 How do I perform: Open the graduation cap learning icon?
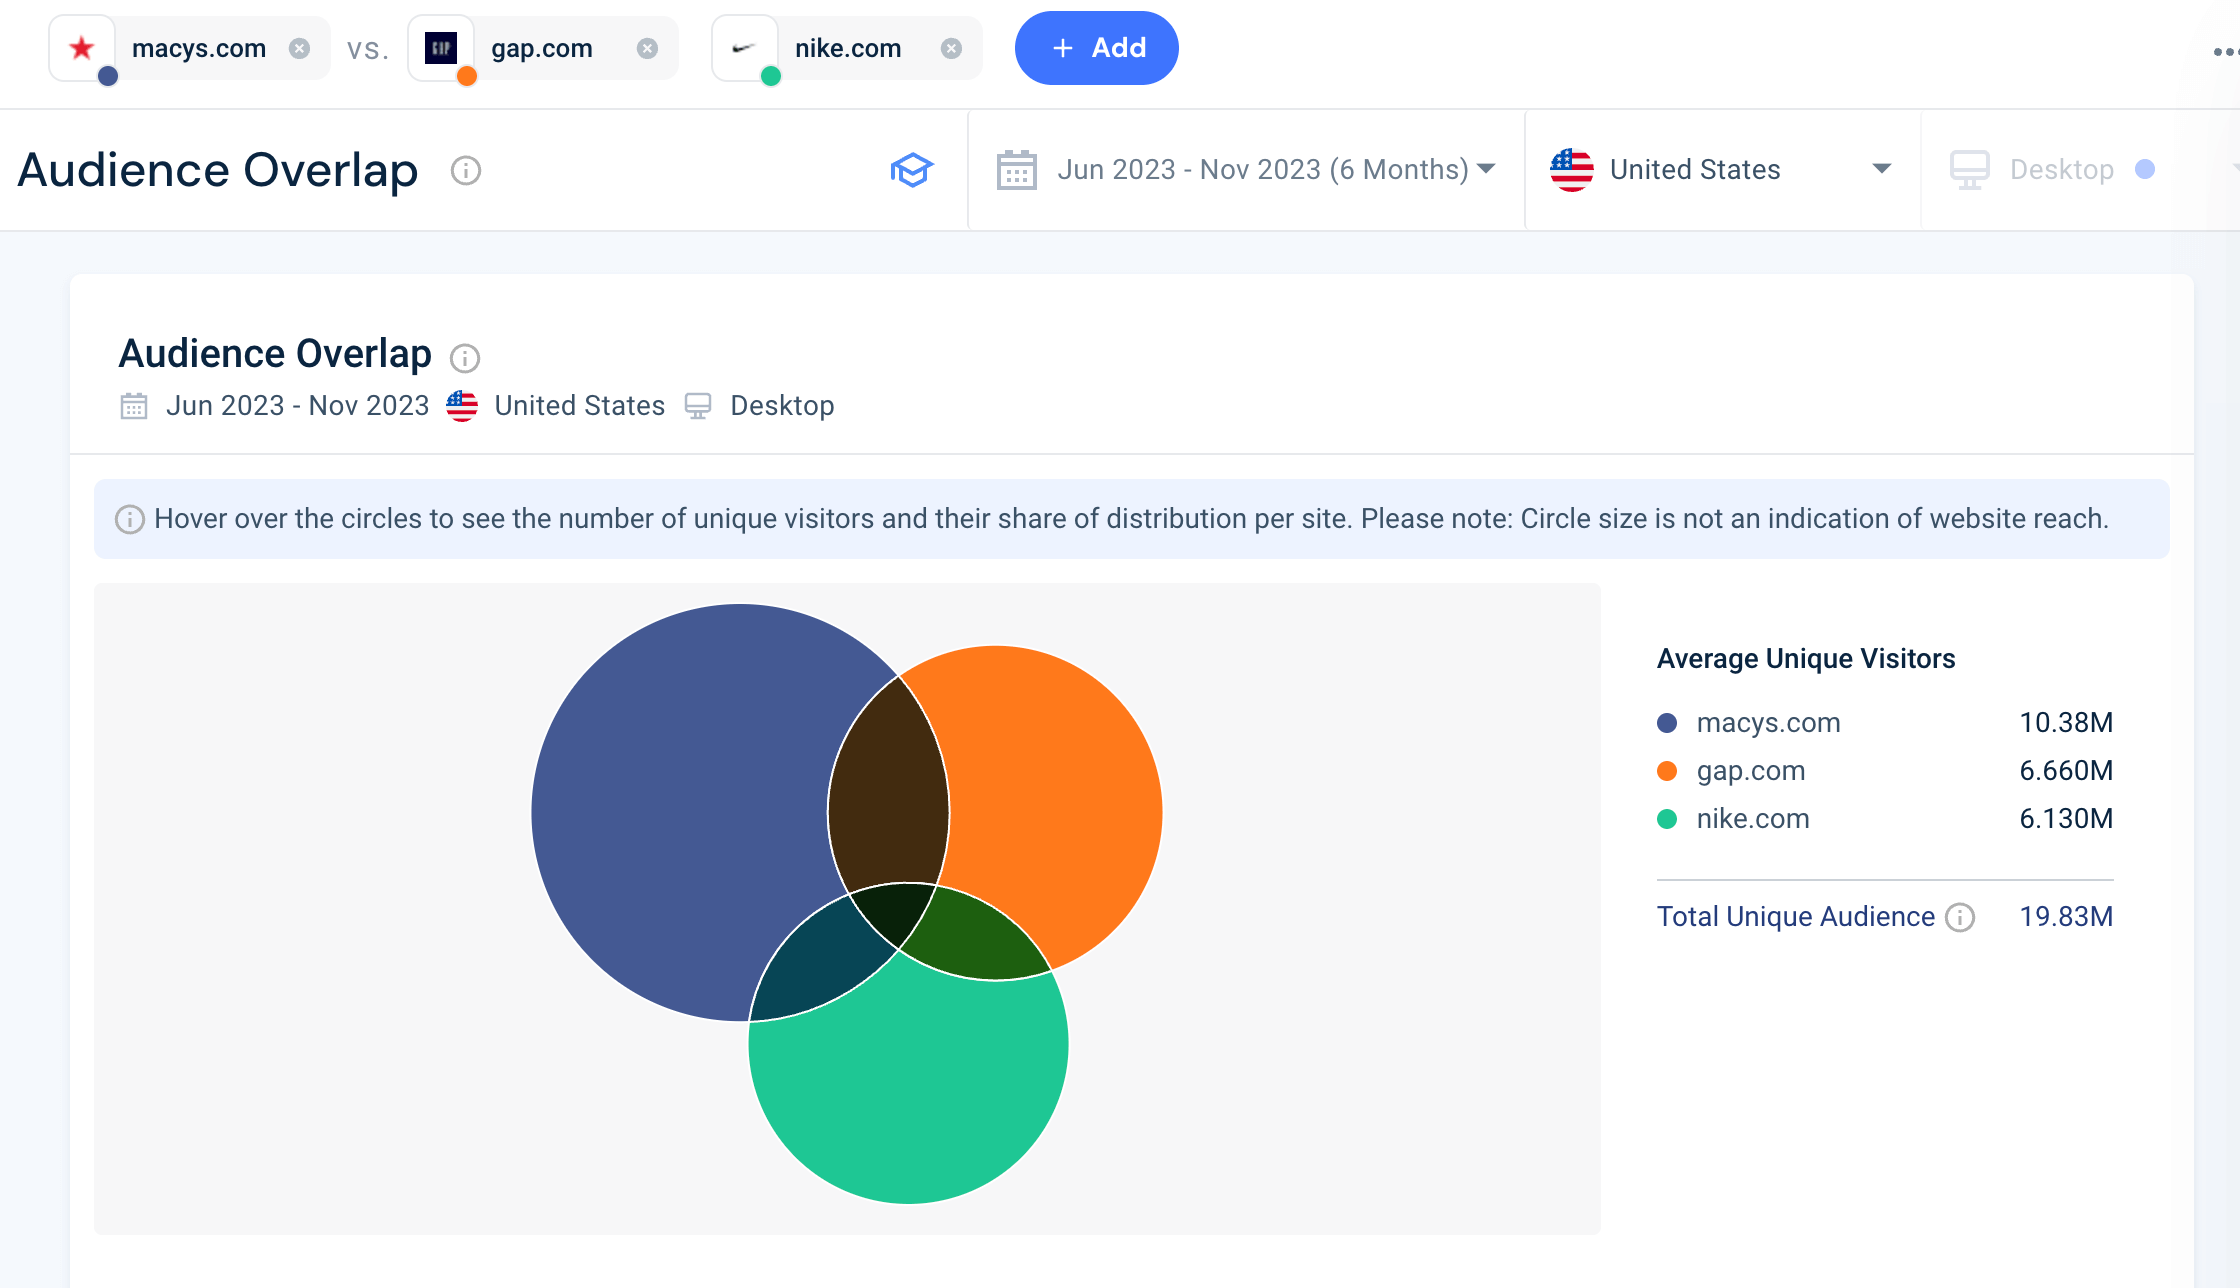(912, 170)
